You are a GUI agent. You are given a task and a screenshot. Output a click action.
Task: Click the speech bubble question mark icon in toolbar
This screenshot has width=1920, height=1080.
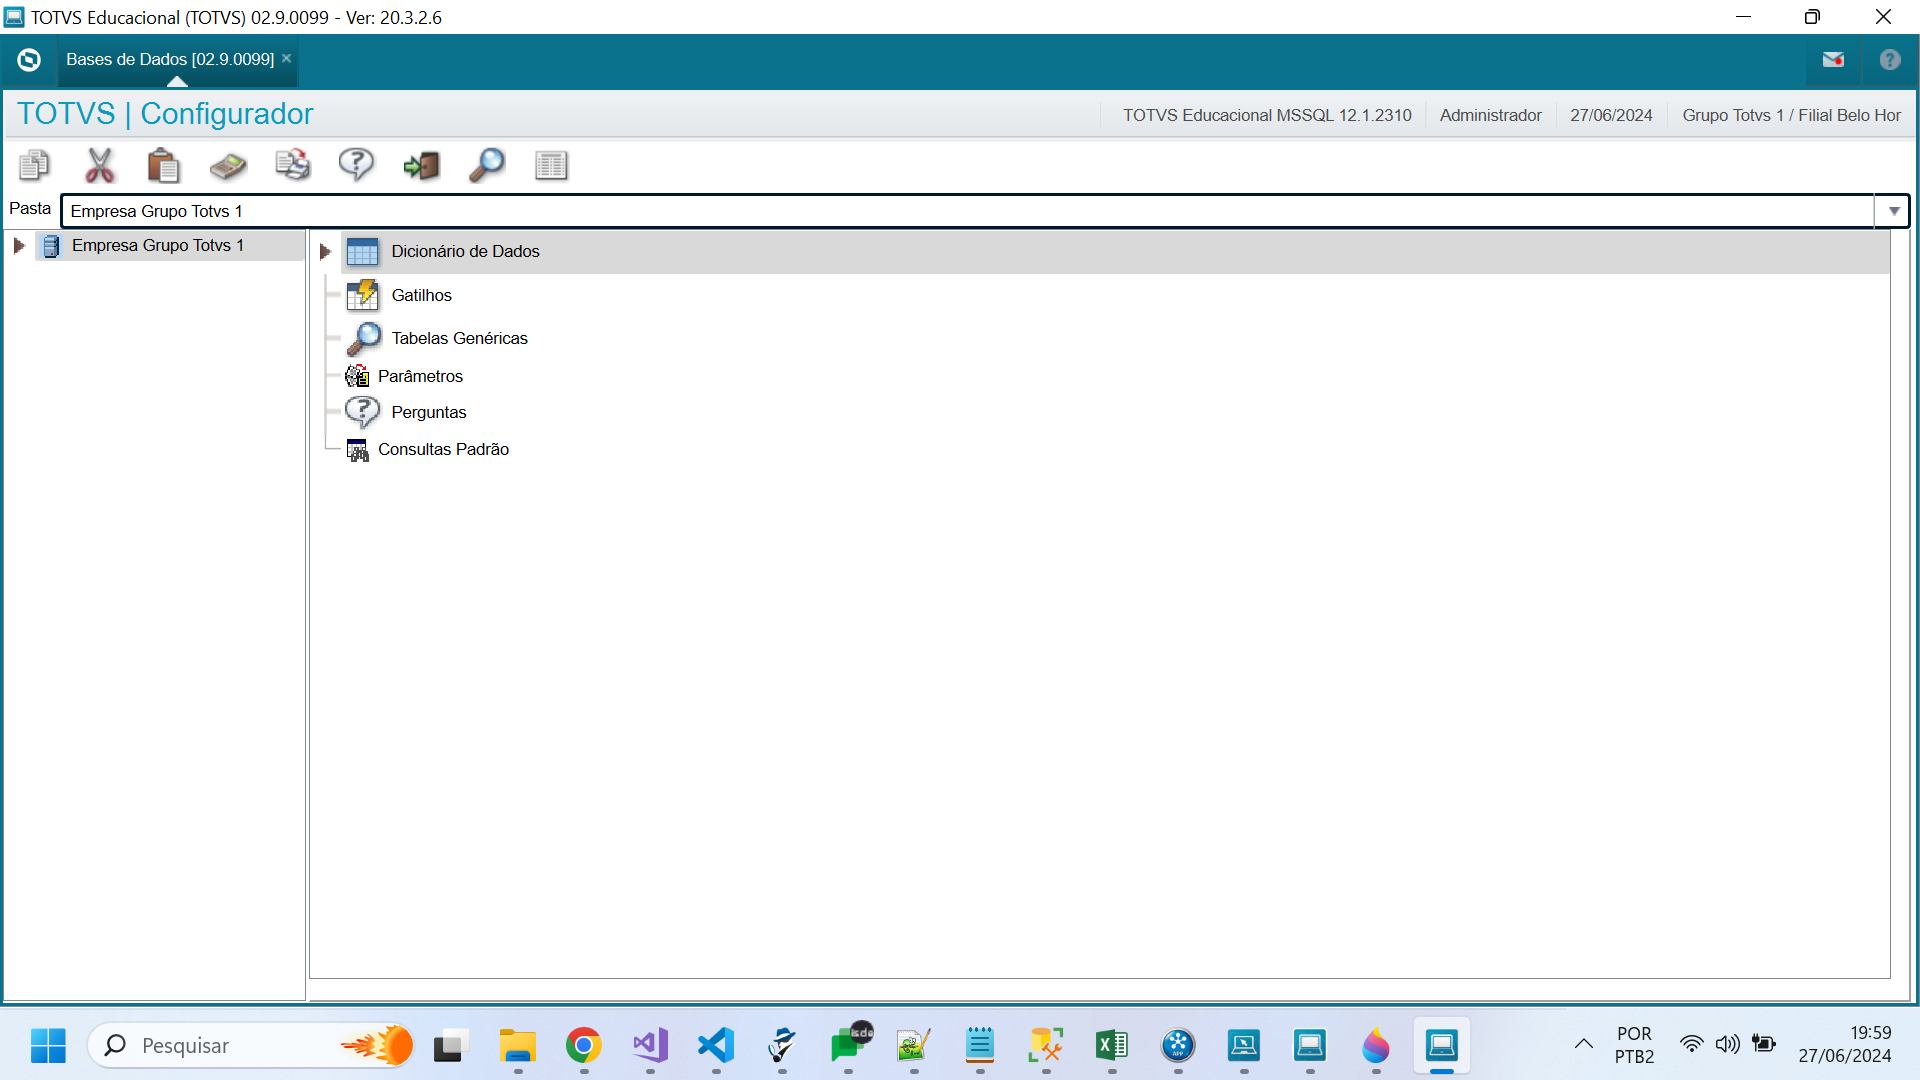[356, 165]
